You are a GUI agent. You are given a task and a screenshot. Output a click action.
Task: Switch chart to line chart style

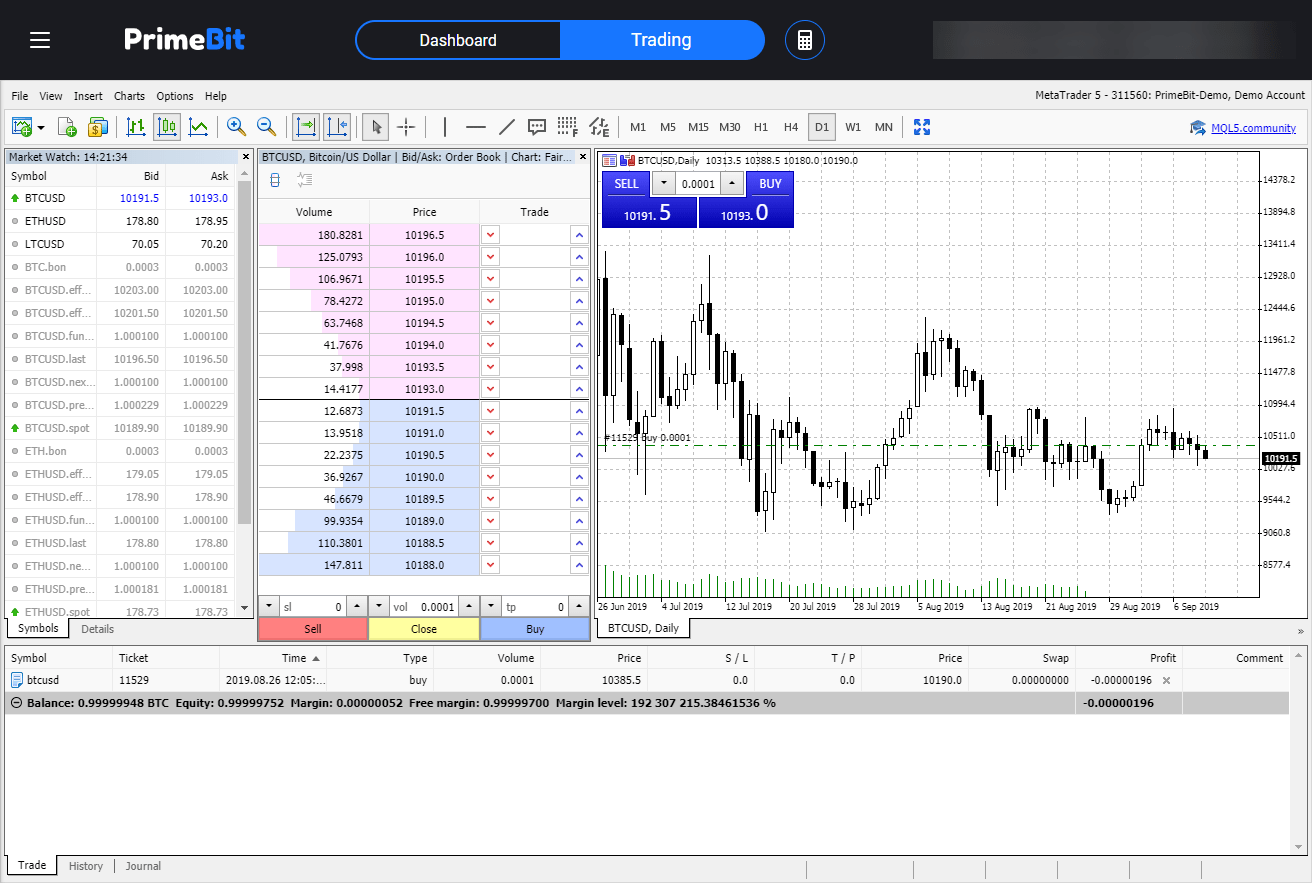pos(199,127)
